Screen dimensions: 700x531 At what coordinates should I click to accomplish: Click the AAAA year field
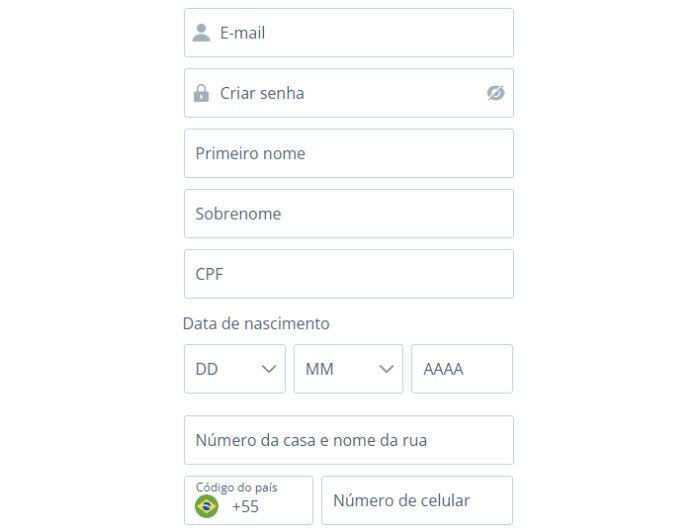coord(462,369)
